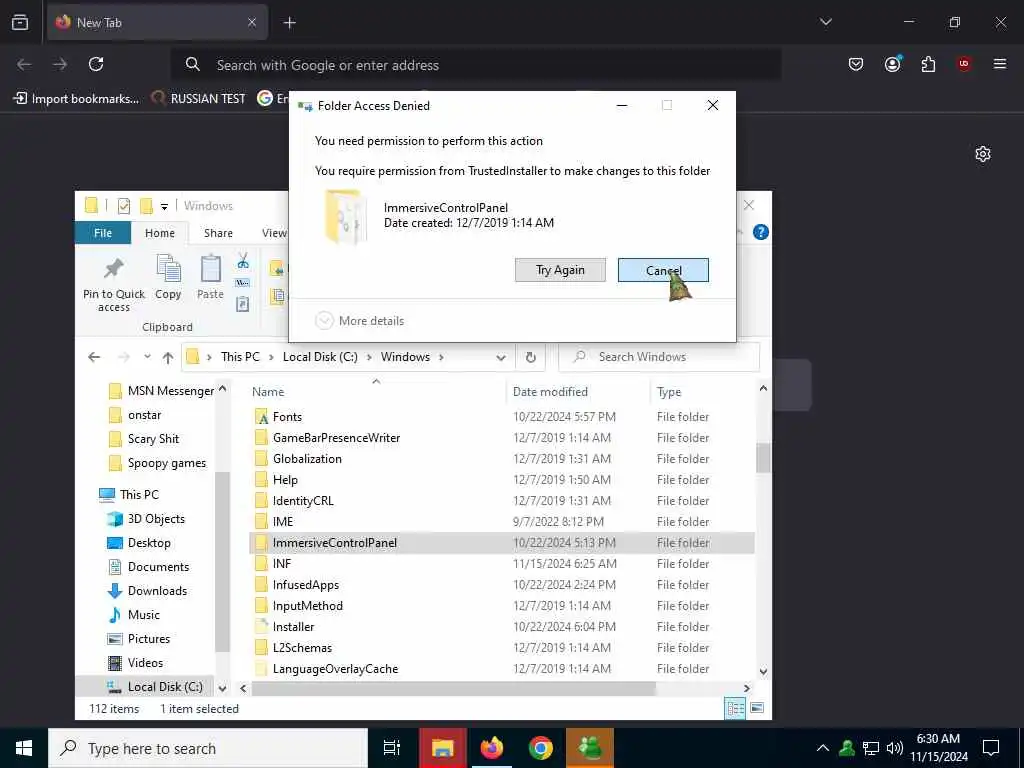Go up one folder level in Explorer

click(168, 357)
